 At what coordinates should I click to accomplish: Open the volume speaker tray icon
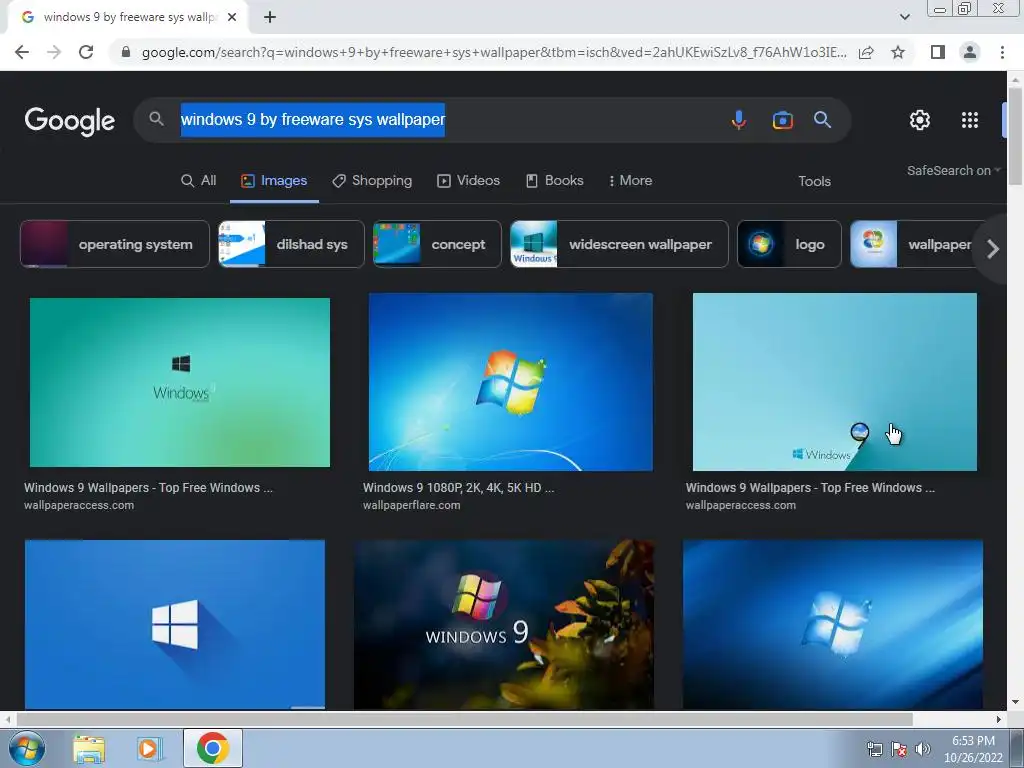pyautogui.click(x=923, y=749)
